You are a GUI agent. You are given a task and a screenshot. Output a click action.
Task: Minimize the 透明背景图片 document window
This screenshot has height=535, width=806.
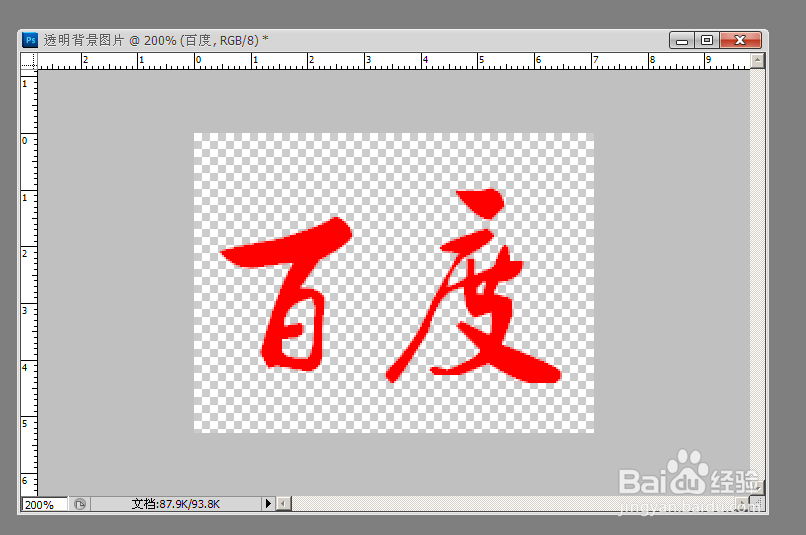682,40
